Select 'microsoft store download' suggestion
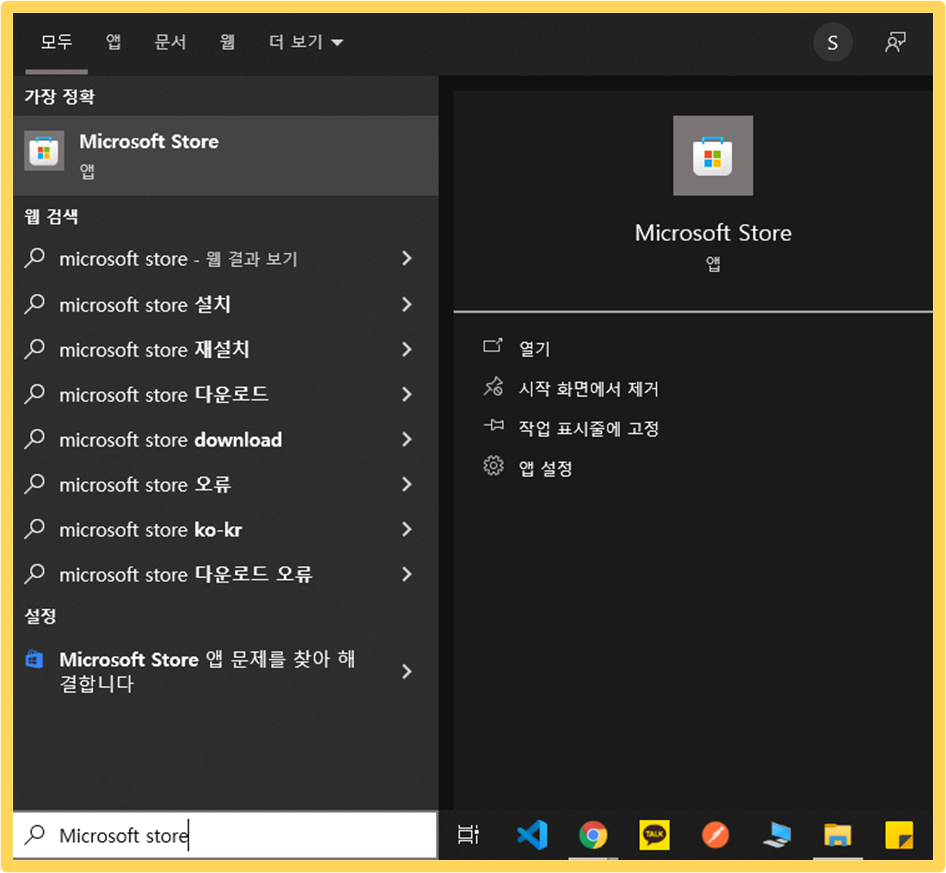 pos(226,439)
